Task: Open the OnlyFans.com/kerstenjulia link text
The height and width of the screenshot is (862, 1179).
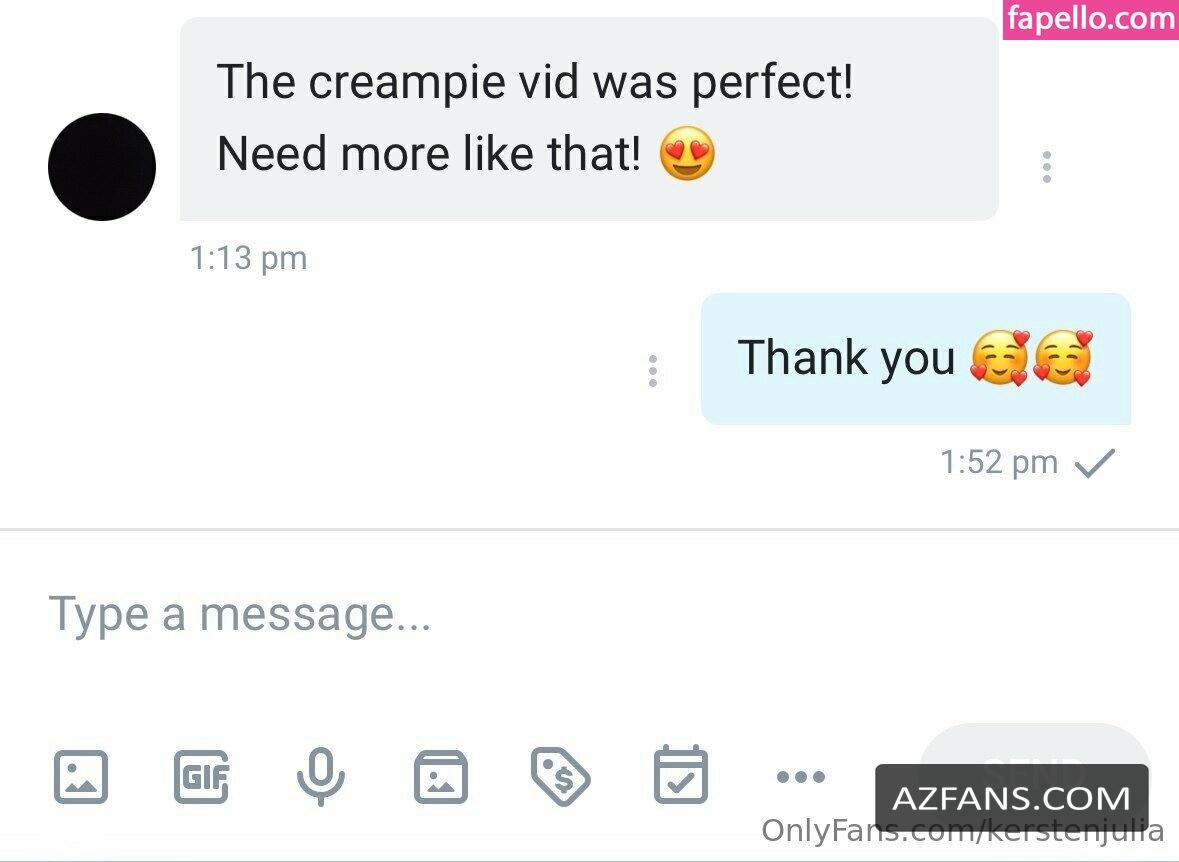Action: coord(962,831)
